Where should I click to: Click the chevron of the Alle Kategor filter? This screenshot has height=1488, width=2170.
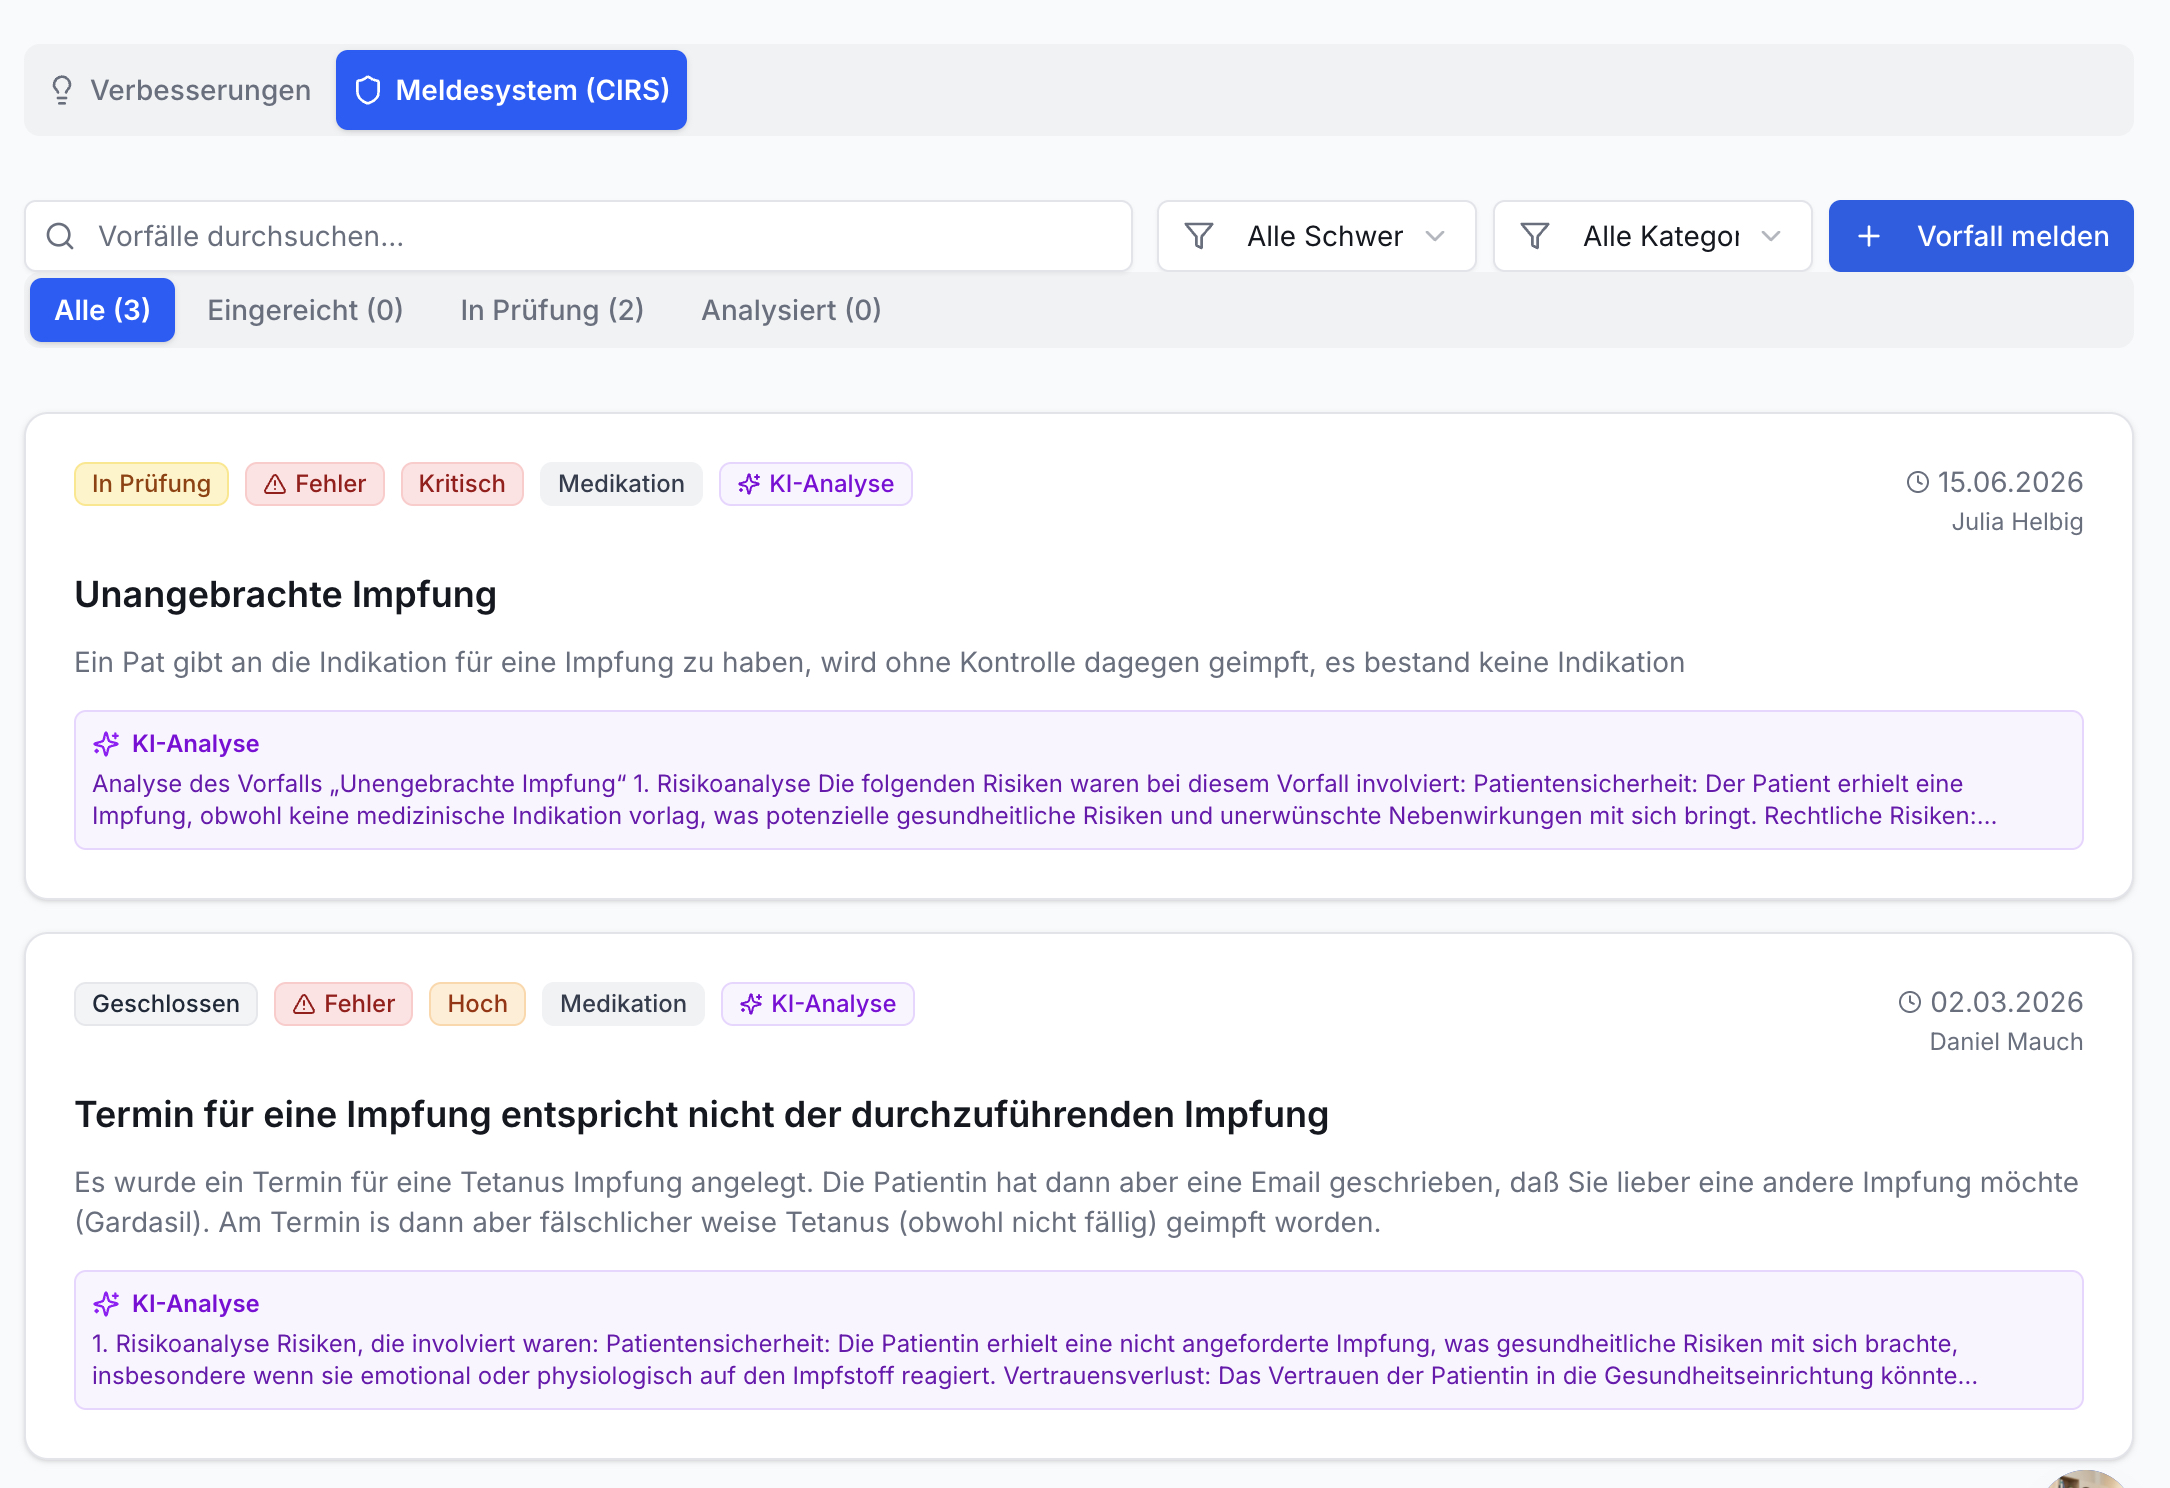1771,236
